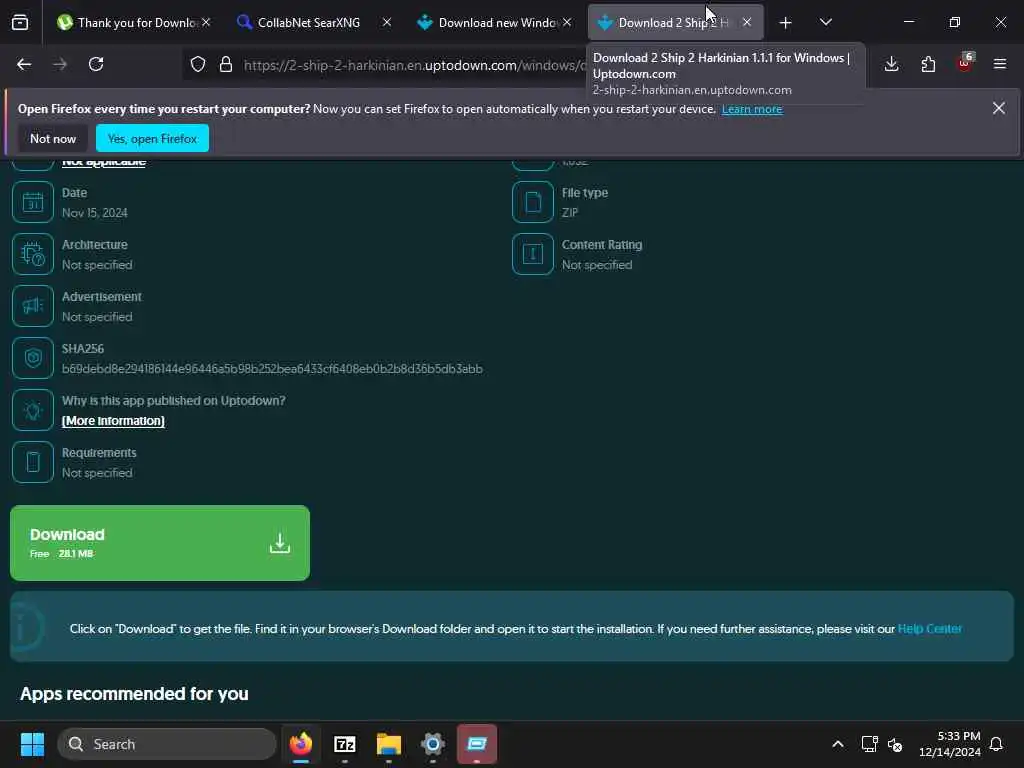Close the Download new Windows tab
Screen dimensions: 1024x768
(567, 22)
